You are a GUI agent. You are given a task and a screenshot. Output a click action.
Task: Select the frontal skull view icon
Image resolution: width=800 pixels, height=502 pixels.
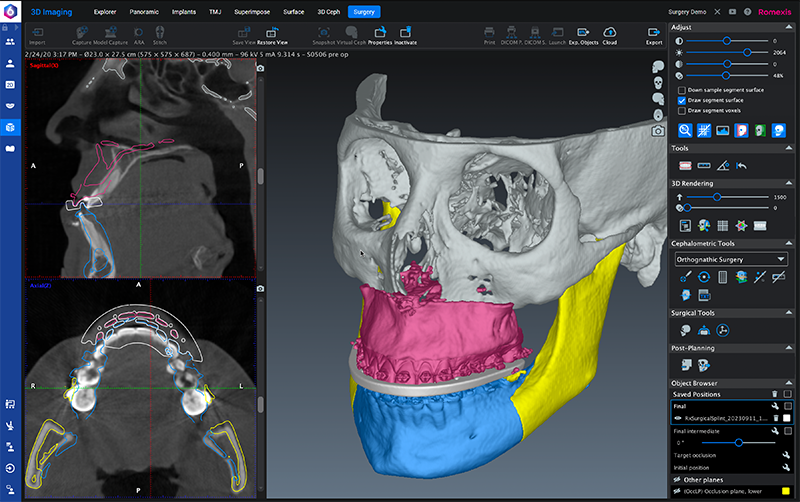pos(658,83)
